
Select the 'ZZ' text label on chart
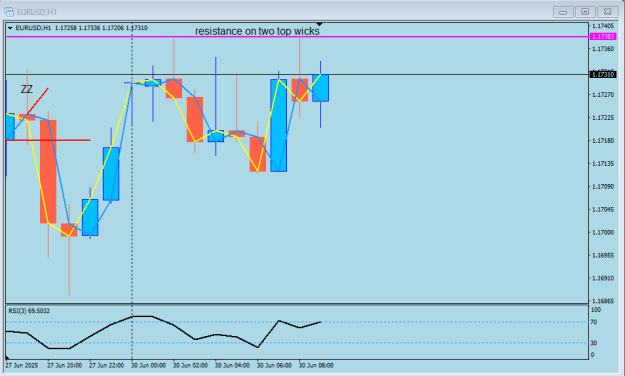click(27, 89)
